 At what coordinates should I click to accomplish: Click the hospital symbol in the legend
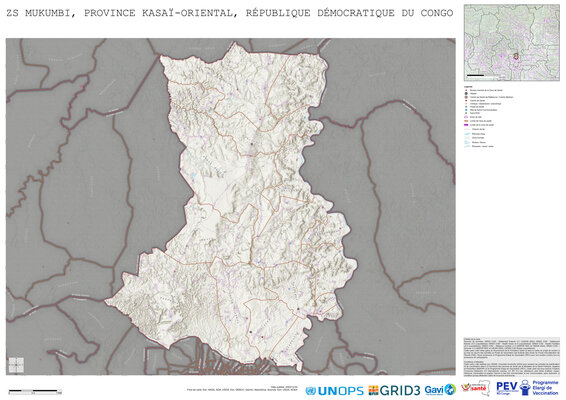(x=466, y=94)
